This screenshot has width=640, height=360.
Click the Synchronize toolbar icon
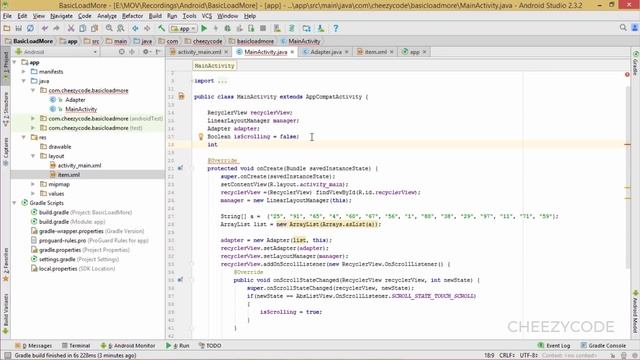coord(30,28)
